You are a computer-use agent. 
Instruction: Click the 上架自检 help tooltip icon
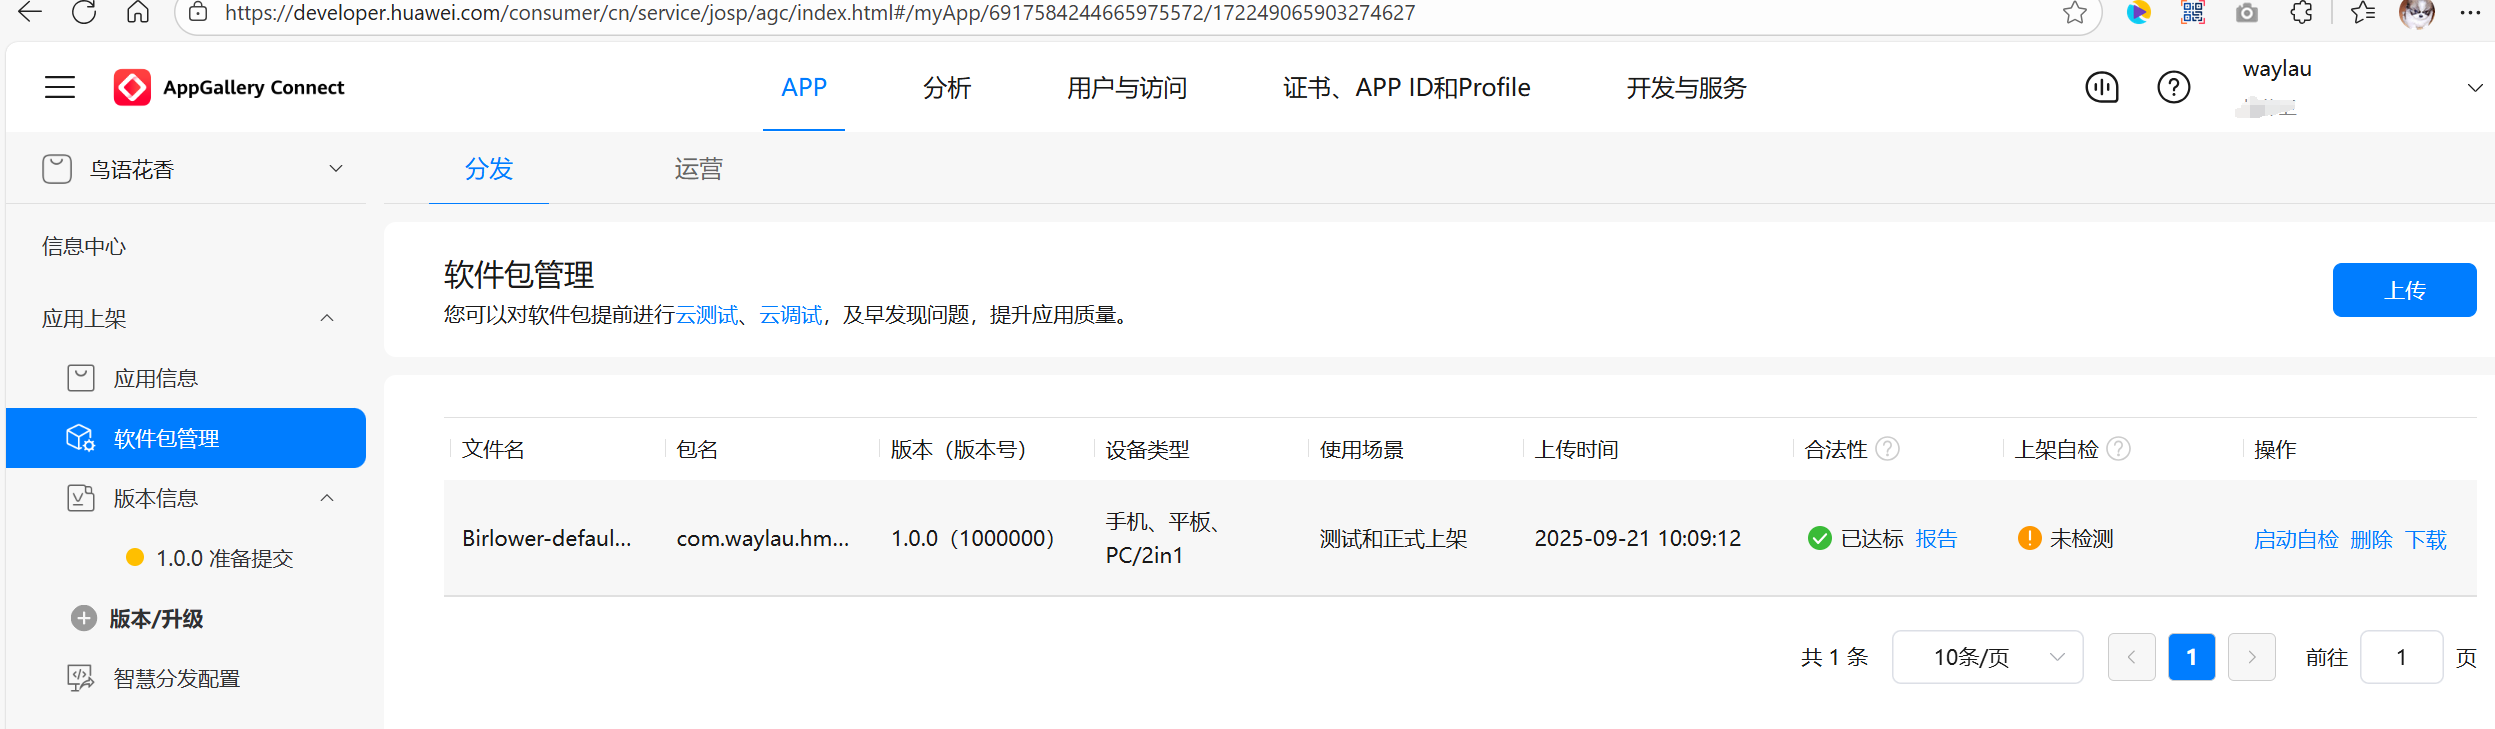pyautogui.click(x=2118, y=449)
